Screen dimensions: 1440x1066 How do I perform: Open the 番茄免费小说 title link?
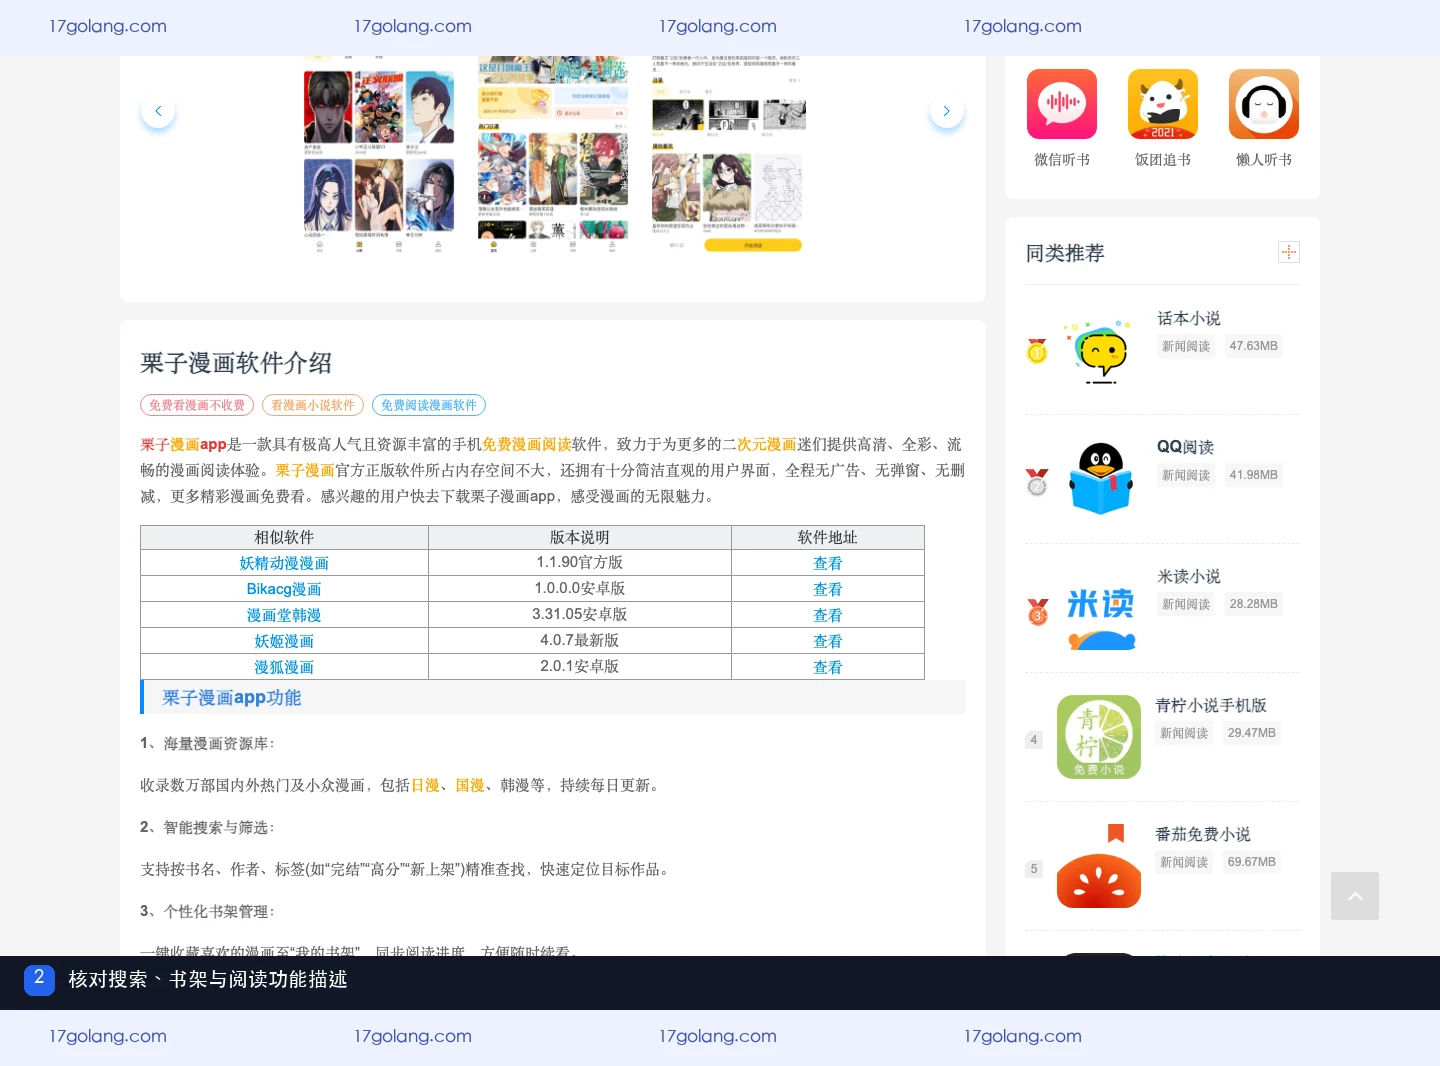point(1203,834)
